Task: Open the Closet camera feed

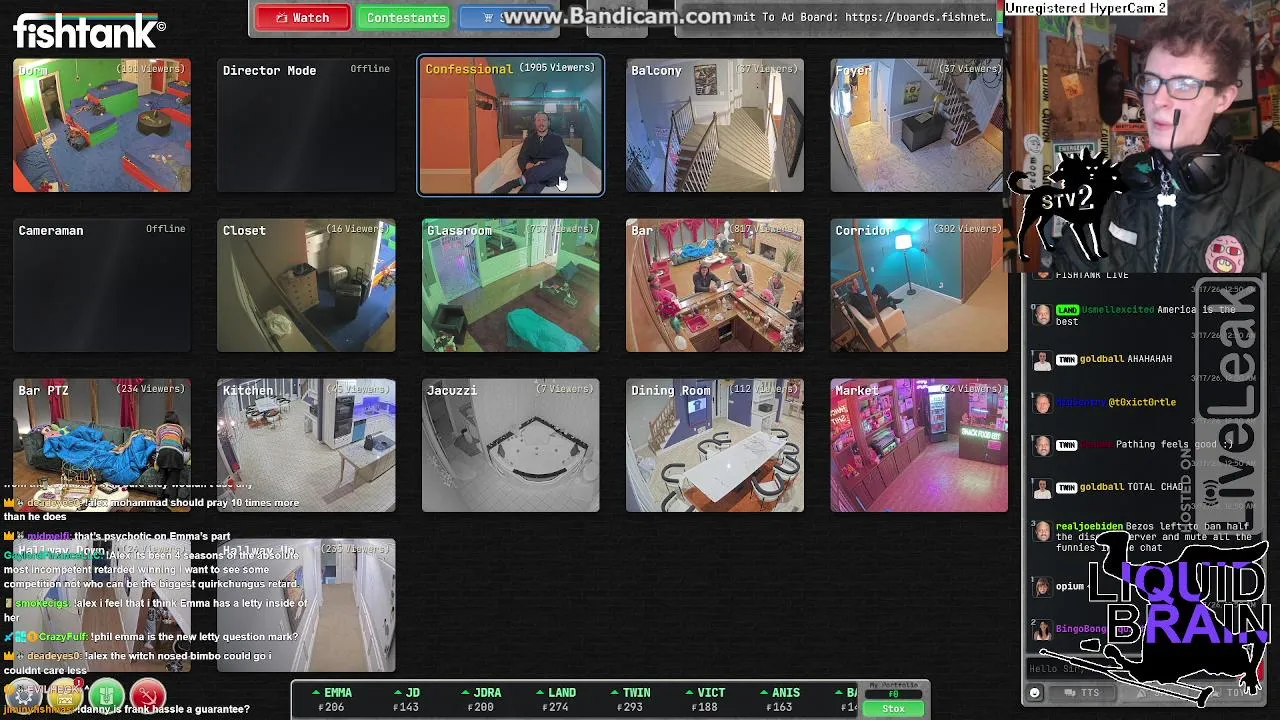Action: (x=306, y=285)
